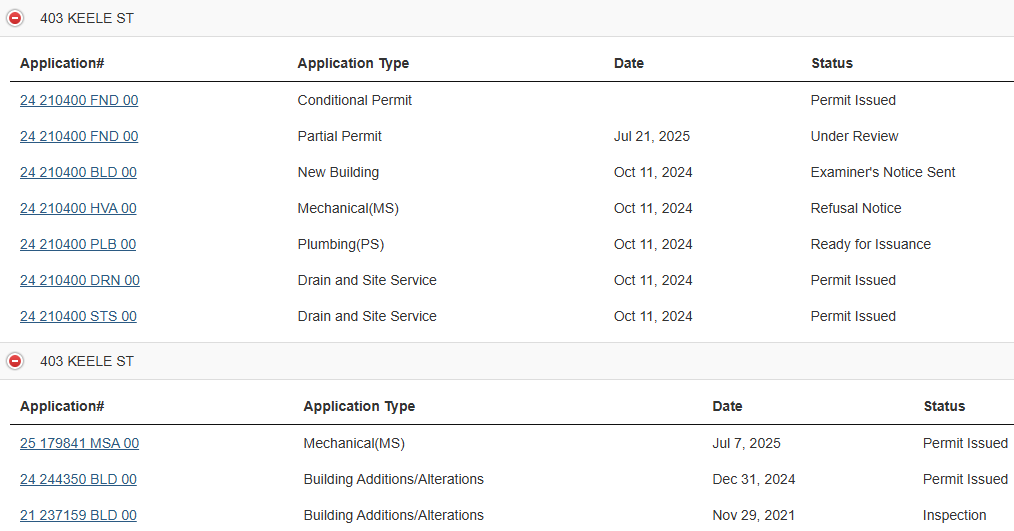Click Application# header in the second table
Screen dimensions: 1014x531
tap(62, 406)
